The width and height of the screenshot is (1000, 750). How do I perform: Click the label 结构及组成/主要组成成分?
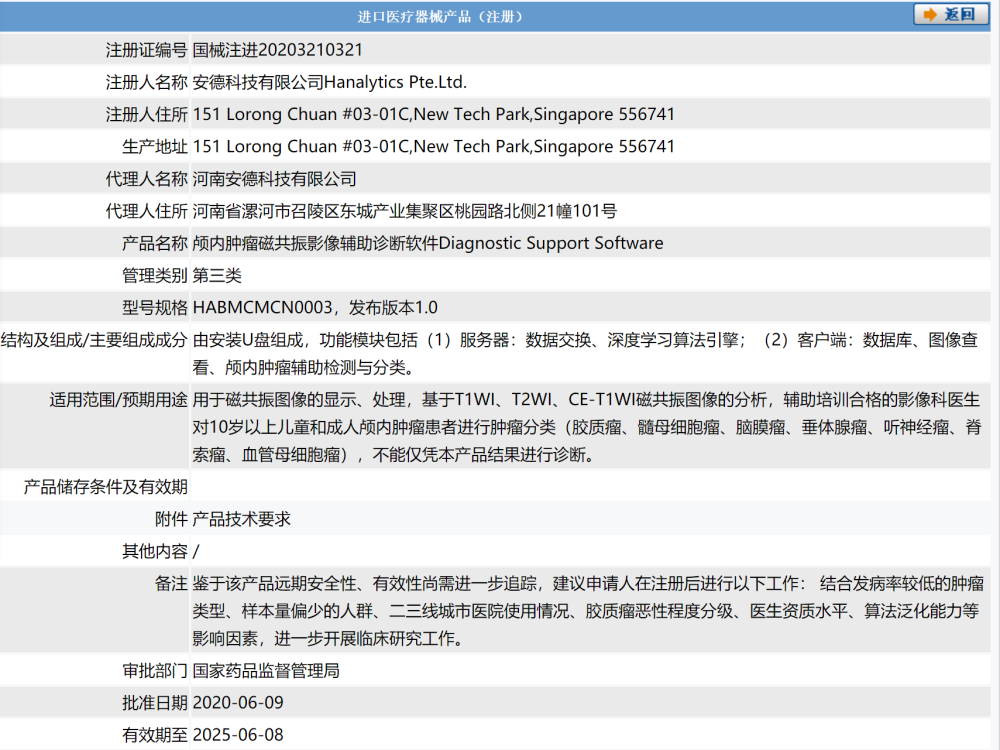coord(94,340)
